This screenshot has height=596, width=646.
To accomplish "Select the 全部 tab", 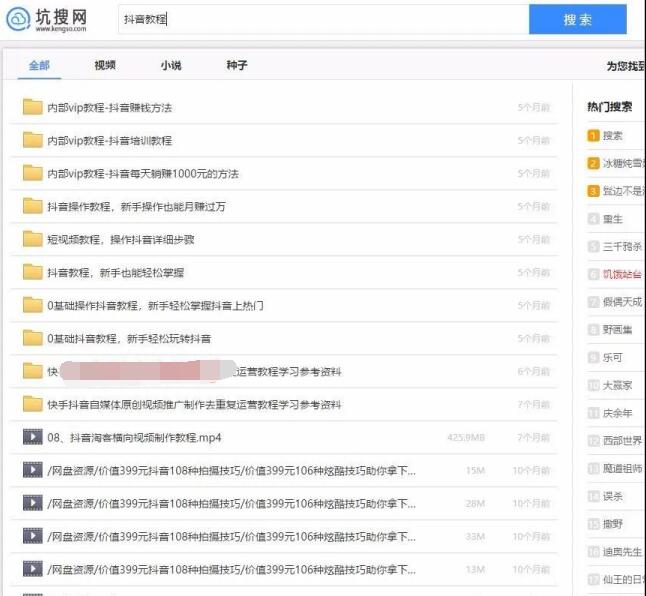I will [x=39, y=65].
